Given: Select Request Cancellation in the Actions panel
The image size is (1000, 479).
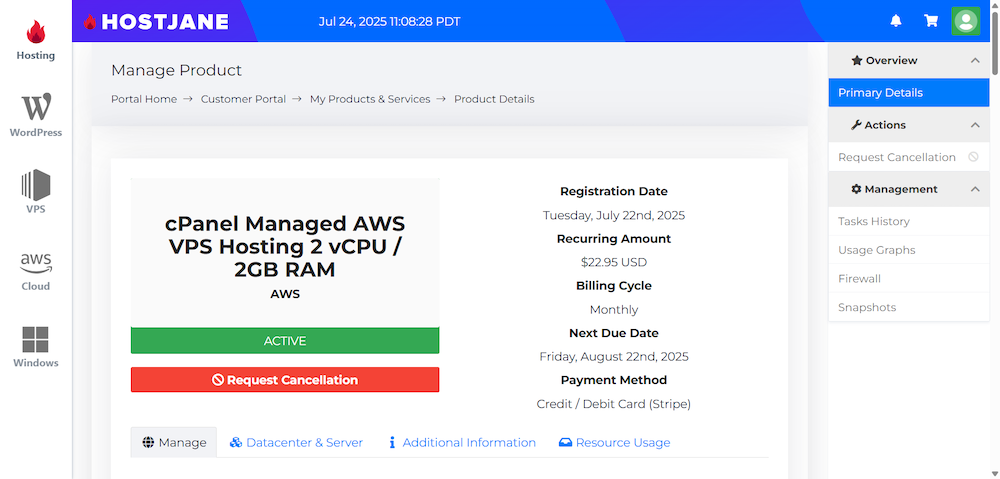Looking at the screenshot, I should pos(909,157).
